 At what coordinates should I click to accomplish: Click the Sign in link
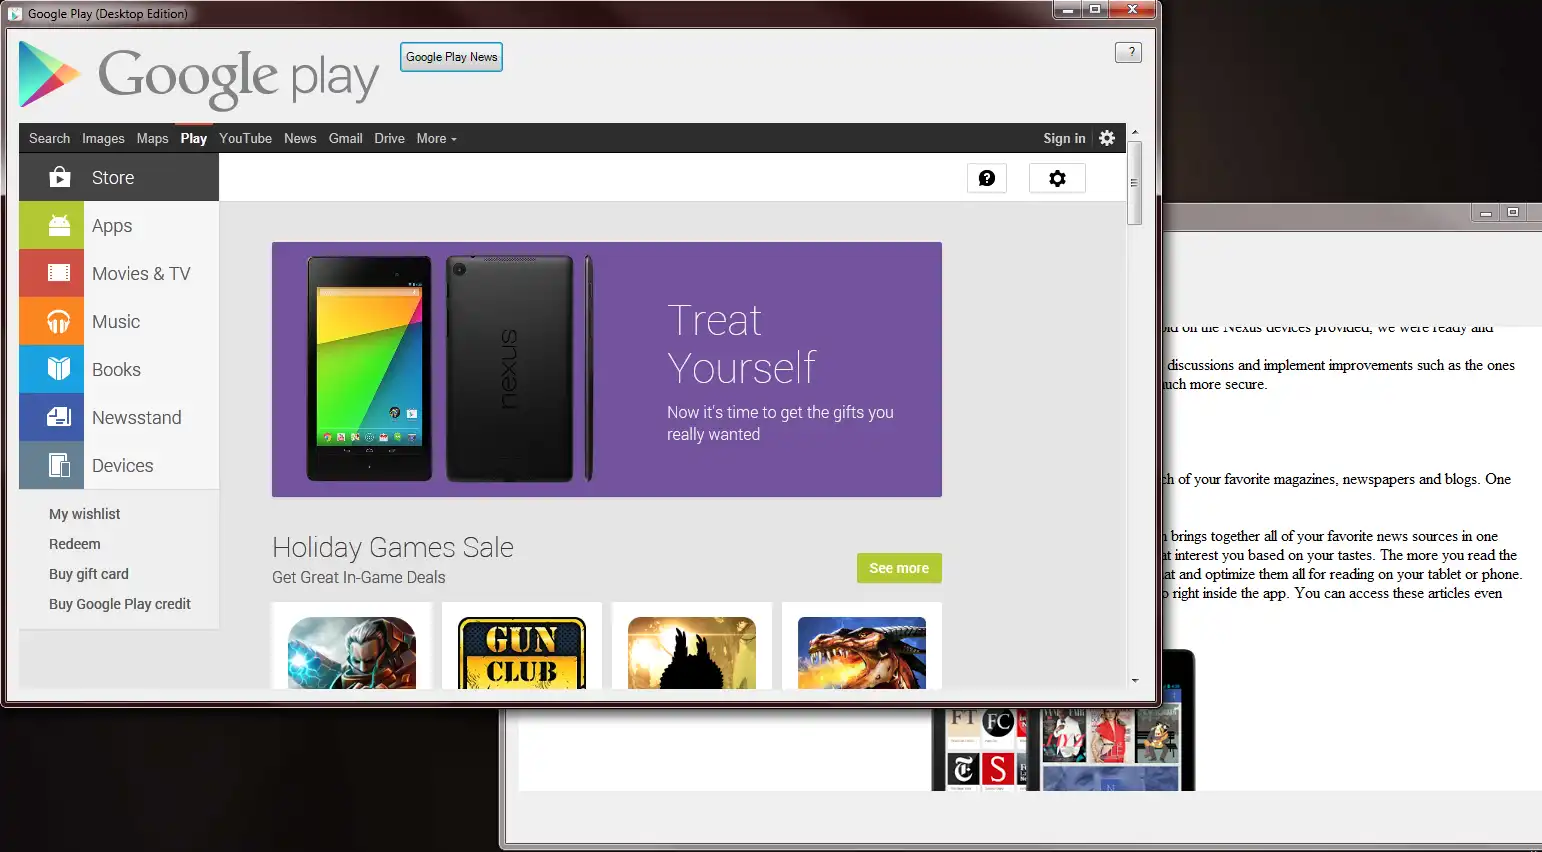pos(1064,138)
